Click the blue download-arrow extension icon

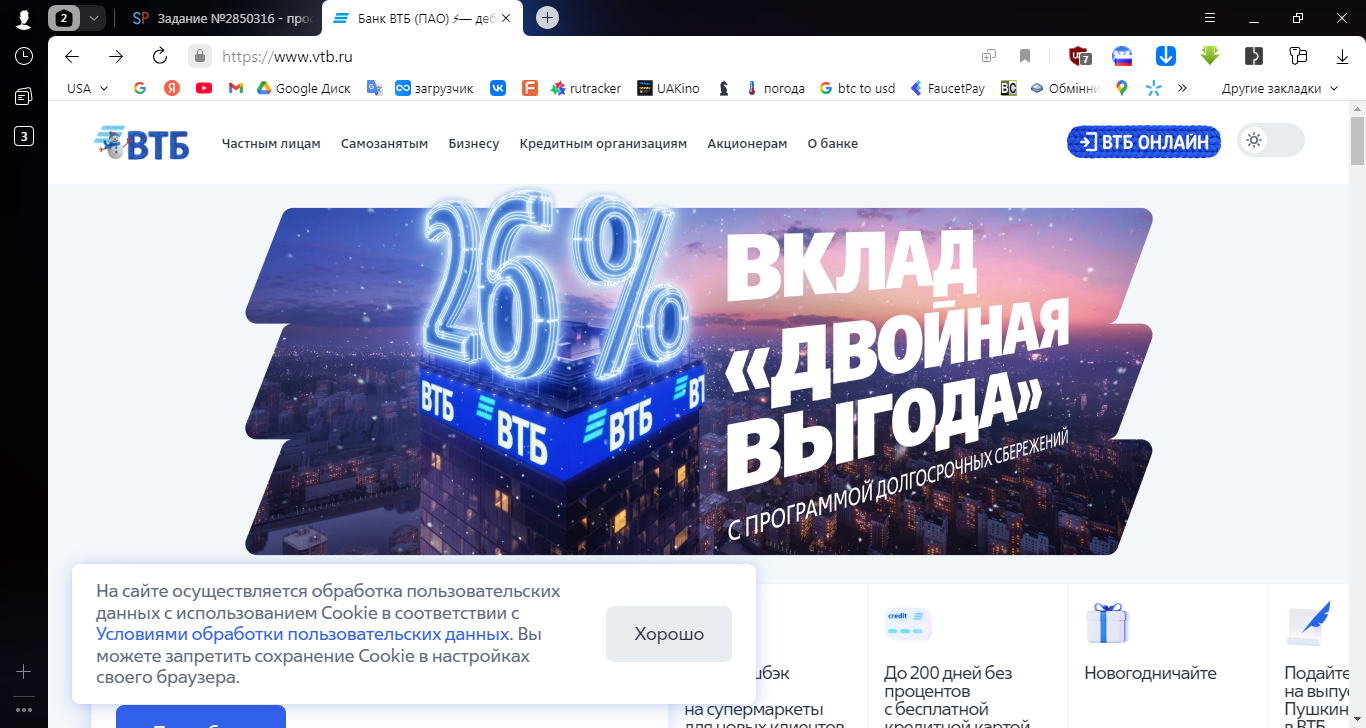click(1166, 56)
